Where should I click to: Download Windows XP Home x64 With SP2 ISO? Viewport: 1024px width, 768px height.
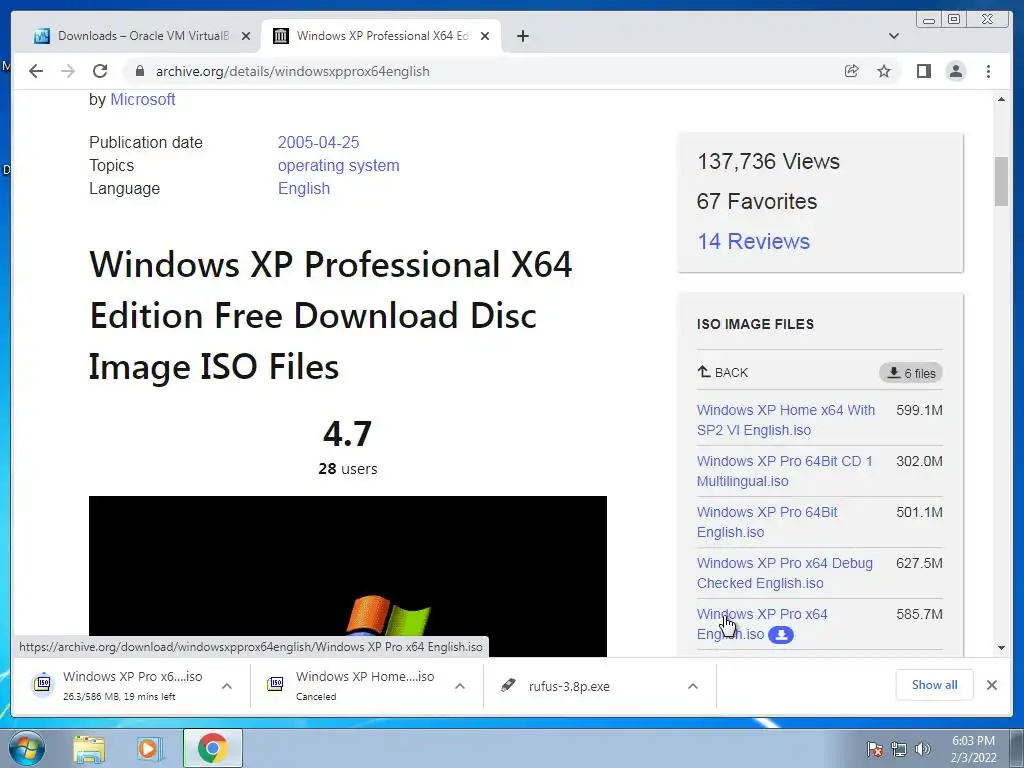(786, 420)
